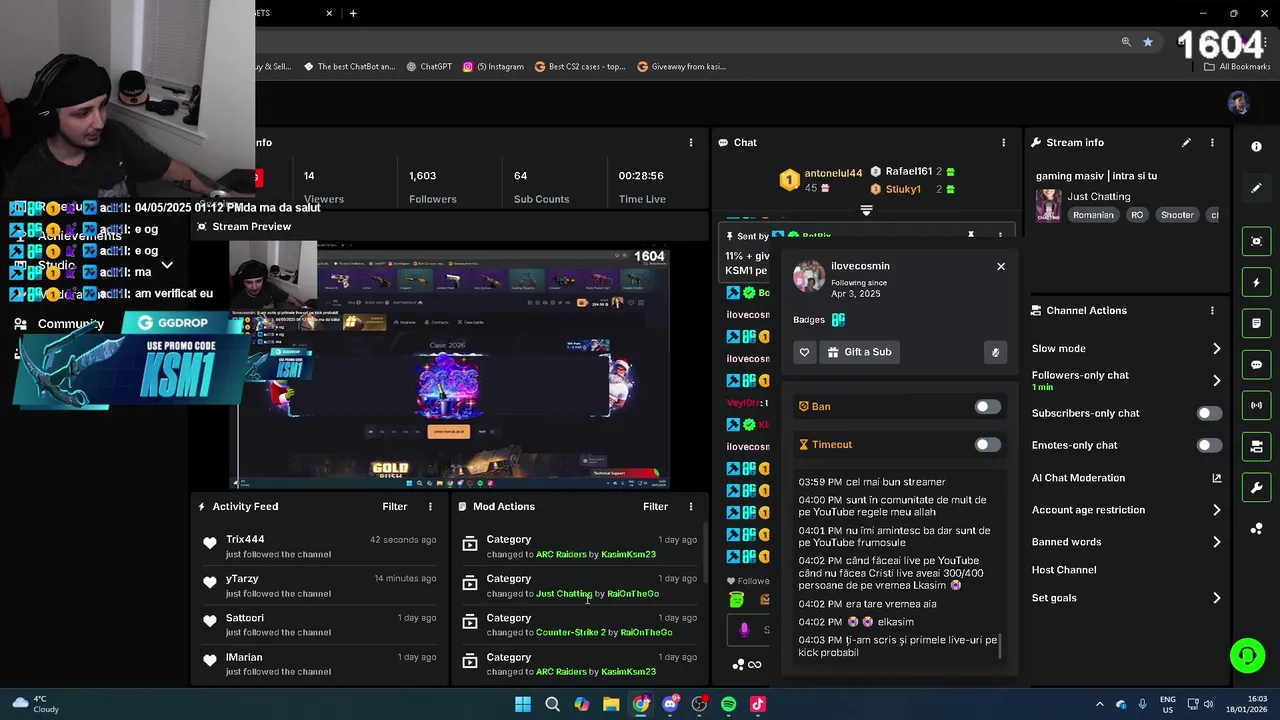This screenshot has width=1280, height=720.
Task: Click antonelul44 in the gift leaderboard
Action: (833, 173)
